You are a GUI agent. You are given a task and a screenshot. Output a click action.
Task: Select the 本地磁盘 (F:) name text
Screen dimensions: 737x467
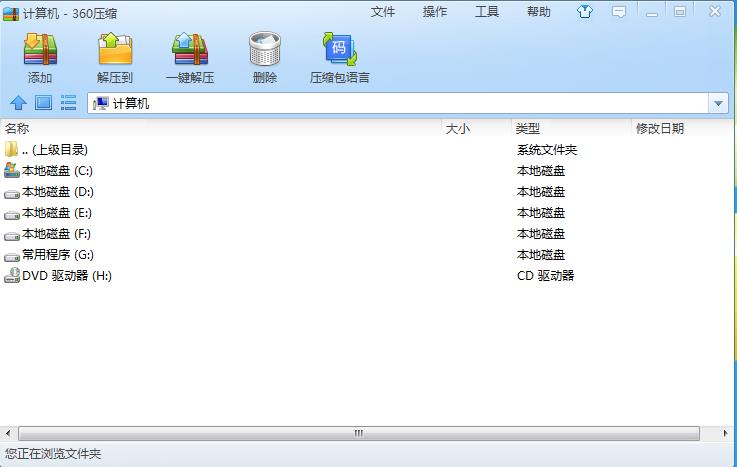point(56,234)
